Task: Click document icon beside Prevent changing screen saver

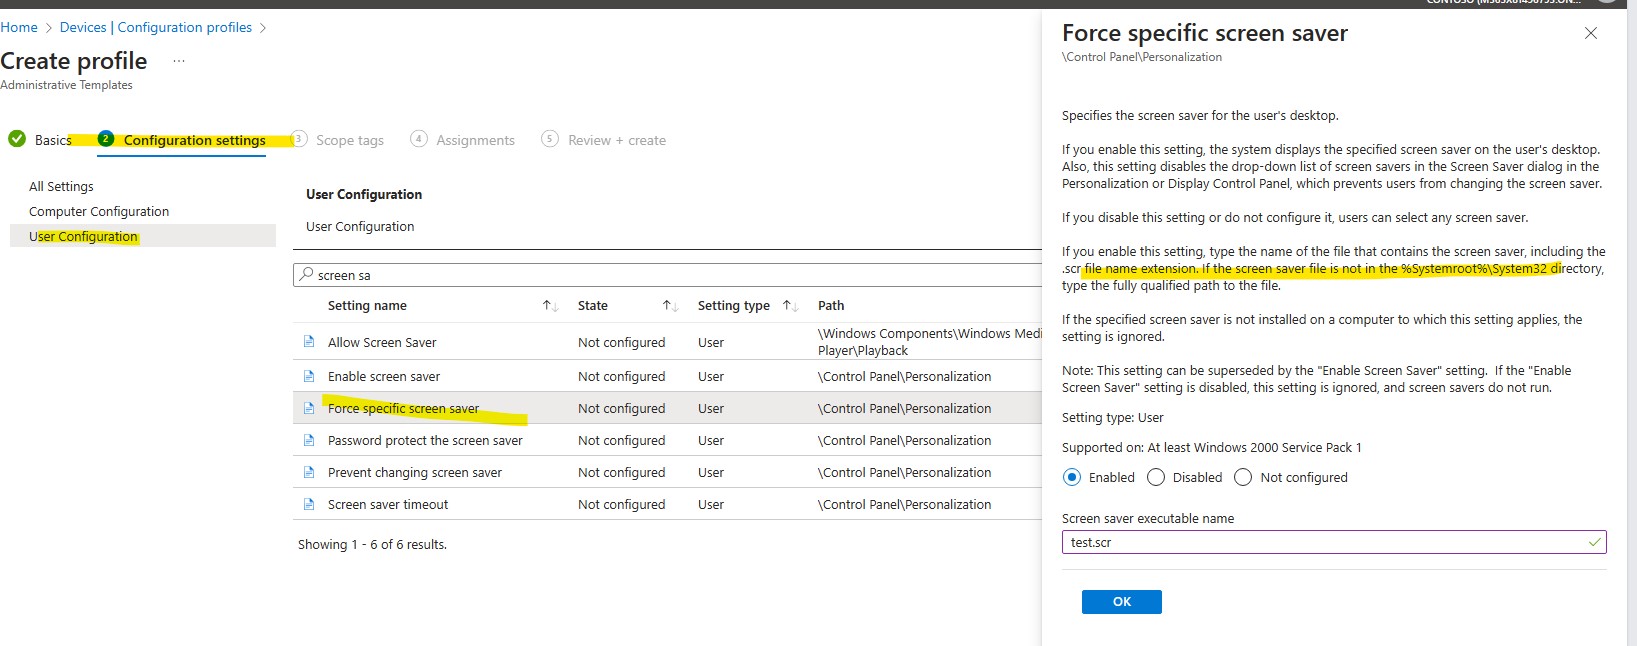Action: tap(309, 472)
